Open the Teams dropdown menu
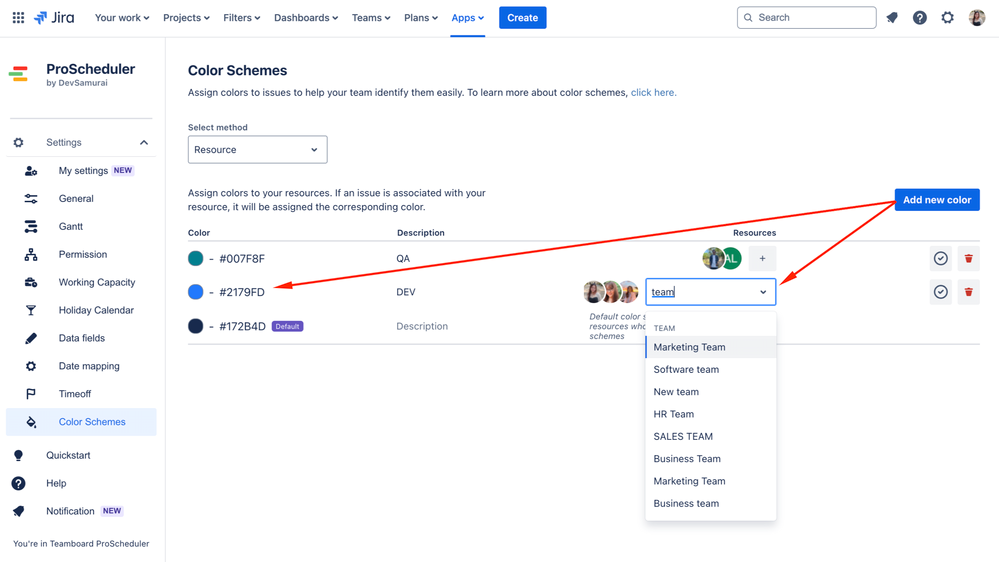 pos(371,18)
